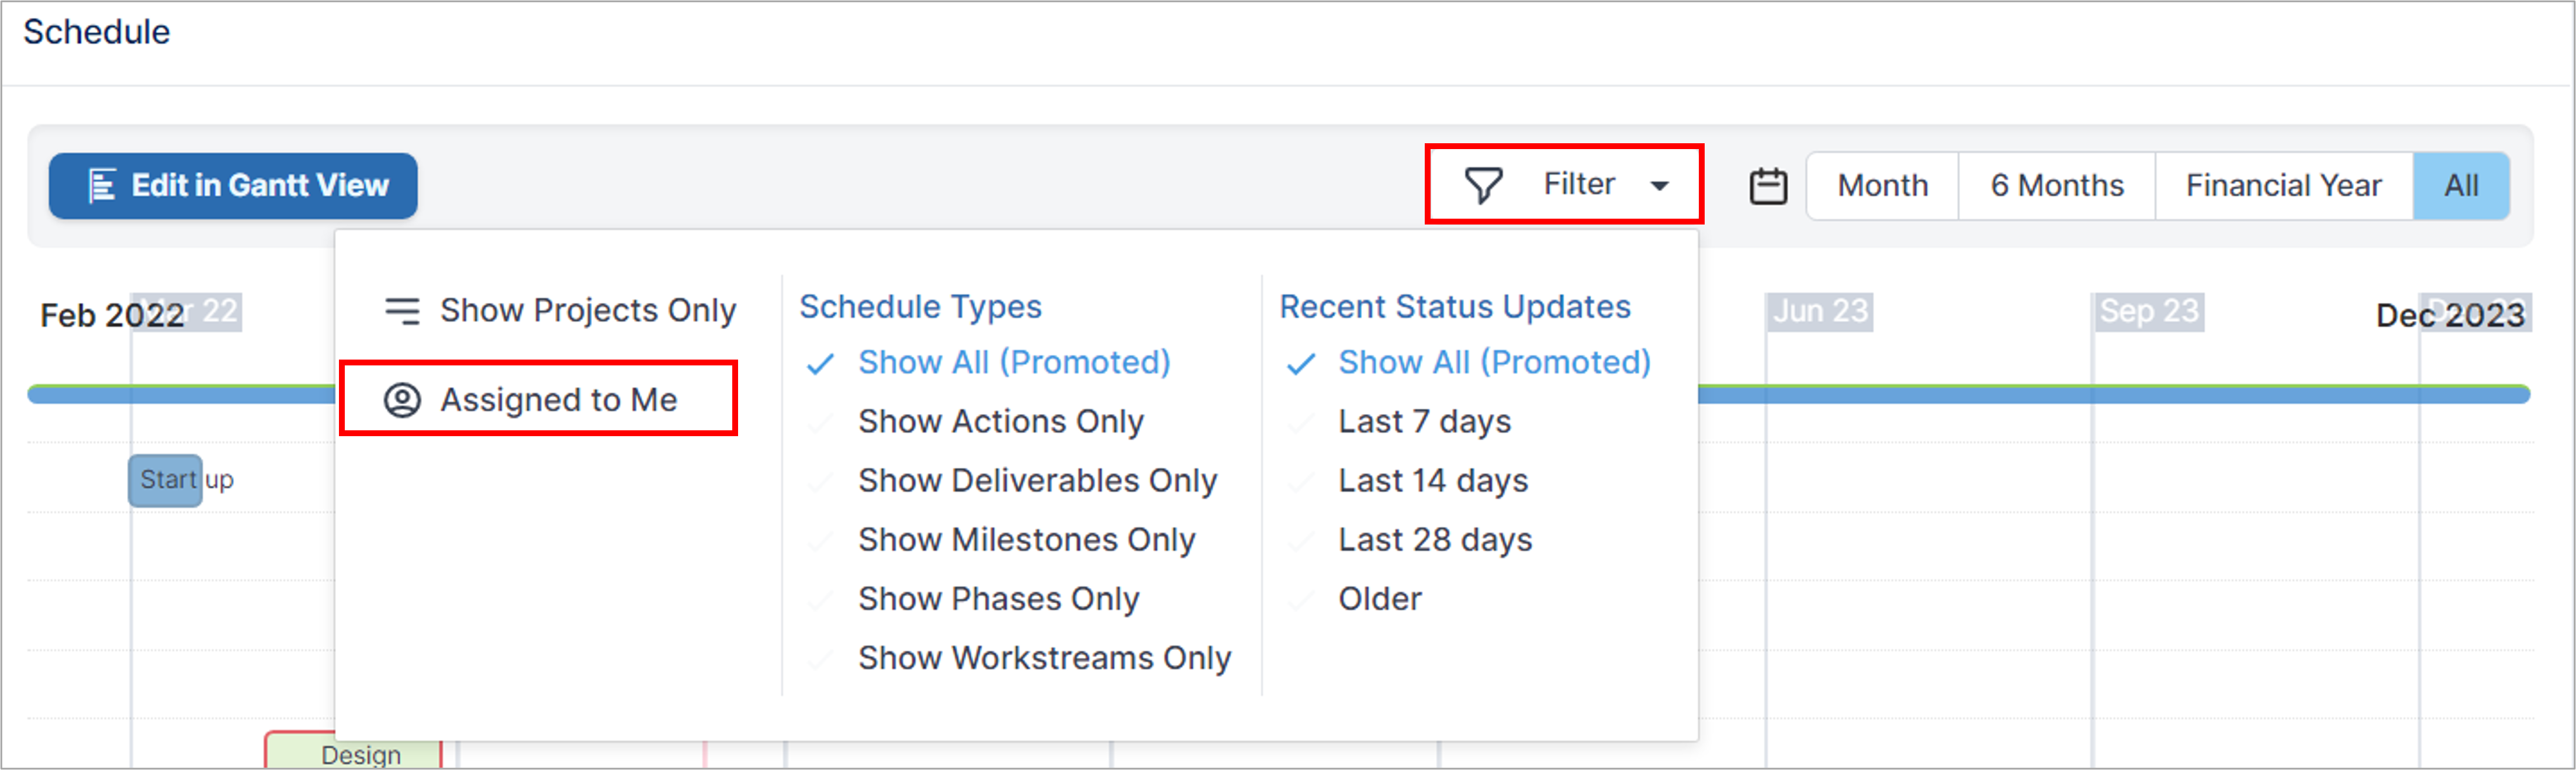Click the list icon for Show Projects Only

click(402, 311)
